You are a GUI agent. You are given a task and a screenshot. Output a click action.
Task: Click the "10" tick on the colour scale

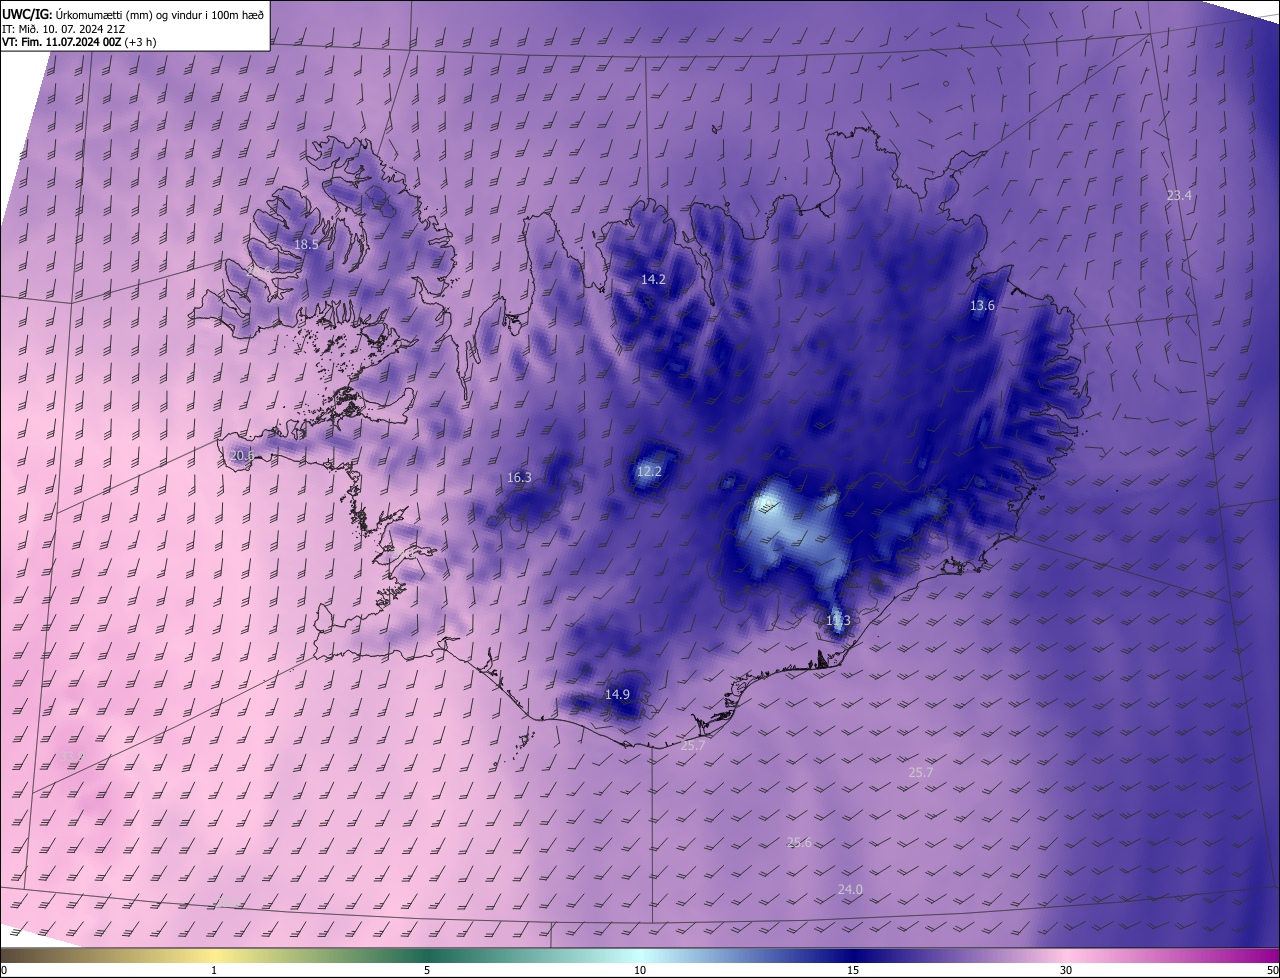640,970
